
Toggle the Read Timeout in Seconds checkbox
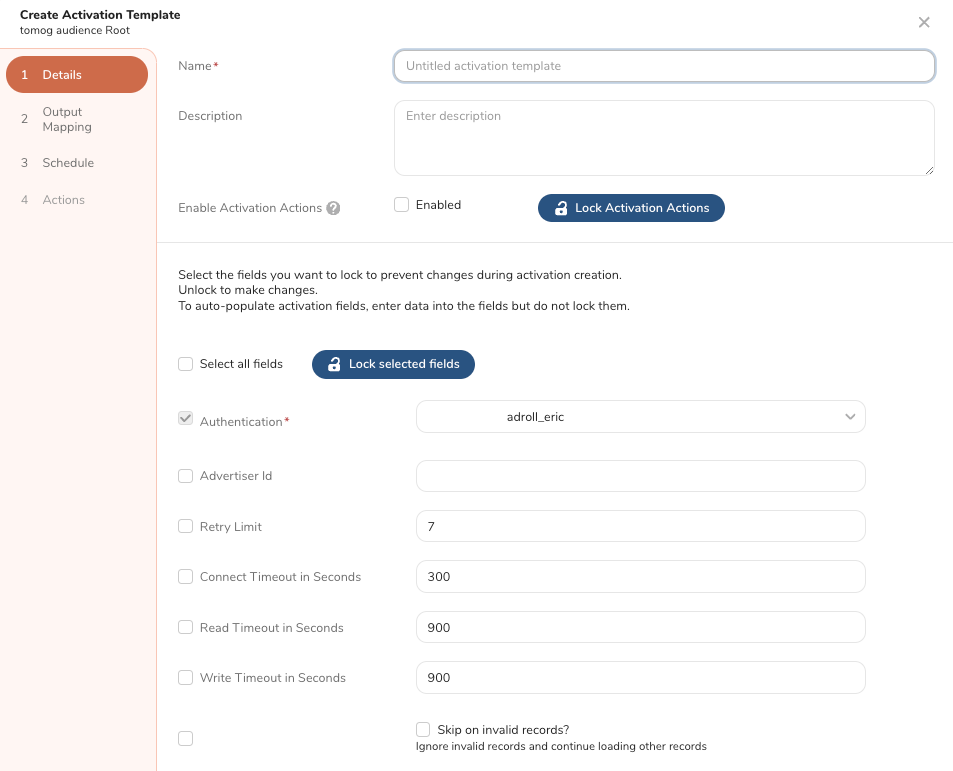coord(186,628)
